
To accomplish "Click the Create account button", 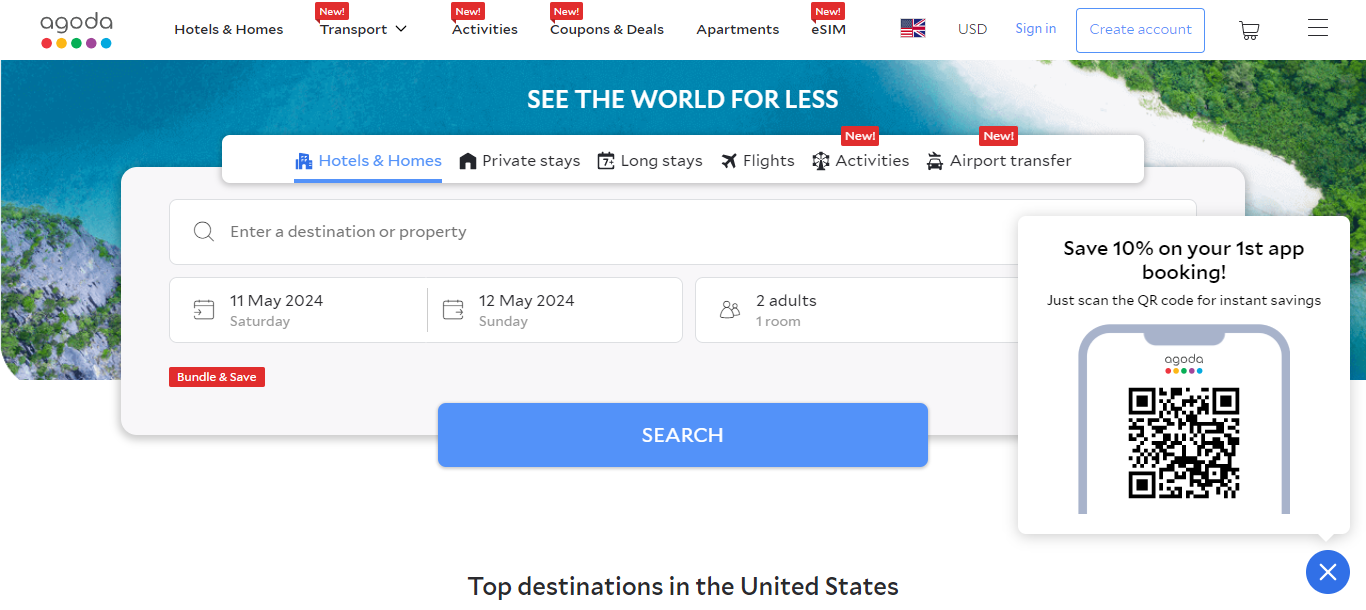I will pos(1140,30).
